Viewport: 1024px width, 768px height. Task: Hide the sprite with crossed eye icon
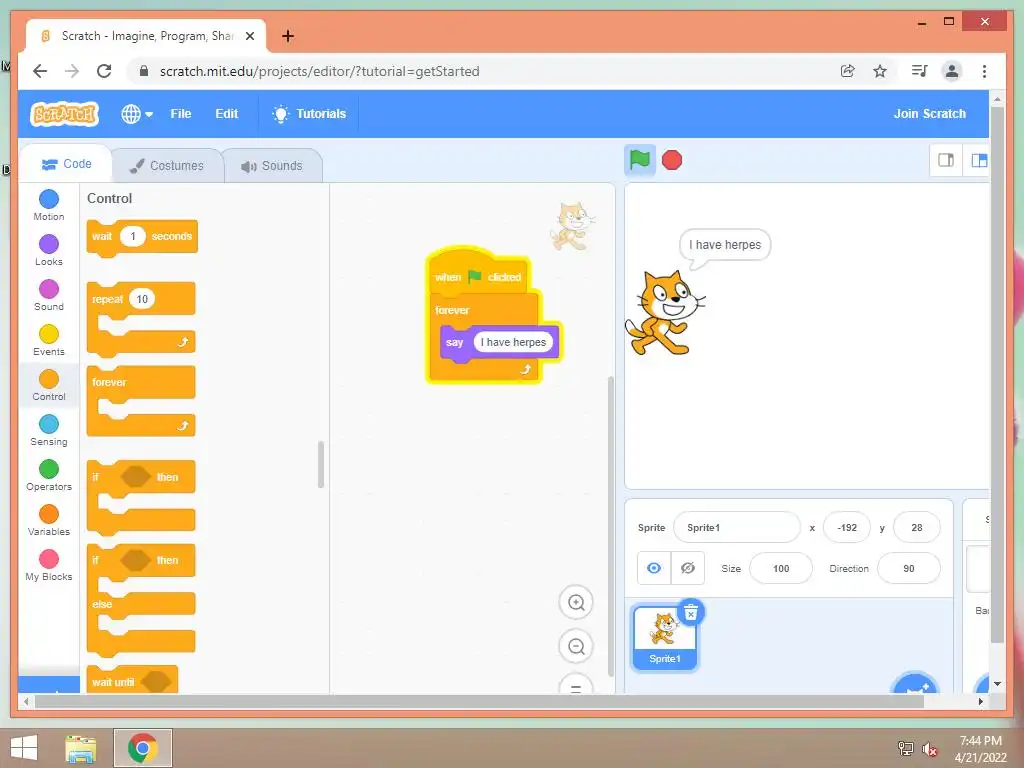point(688,568)
